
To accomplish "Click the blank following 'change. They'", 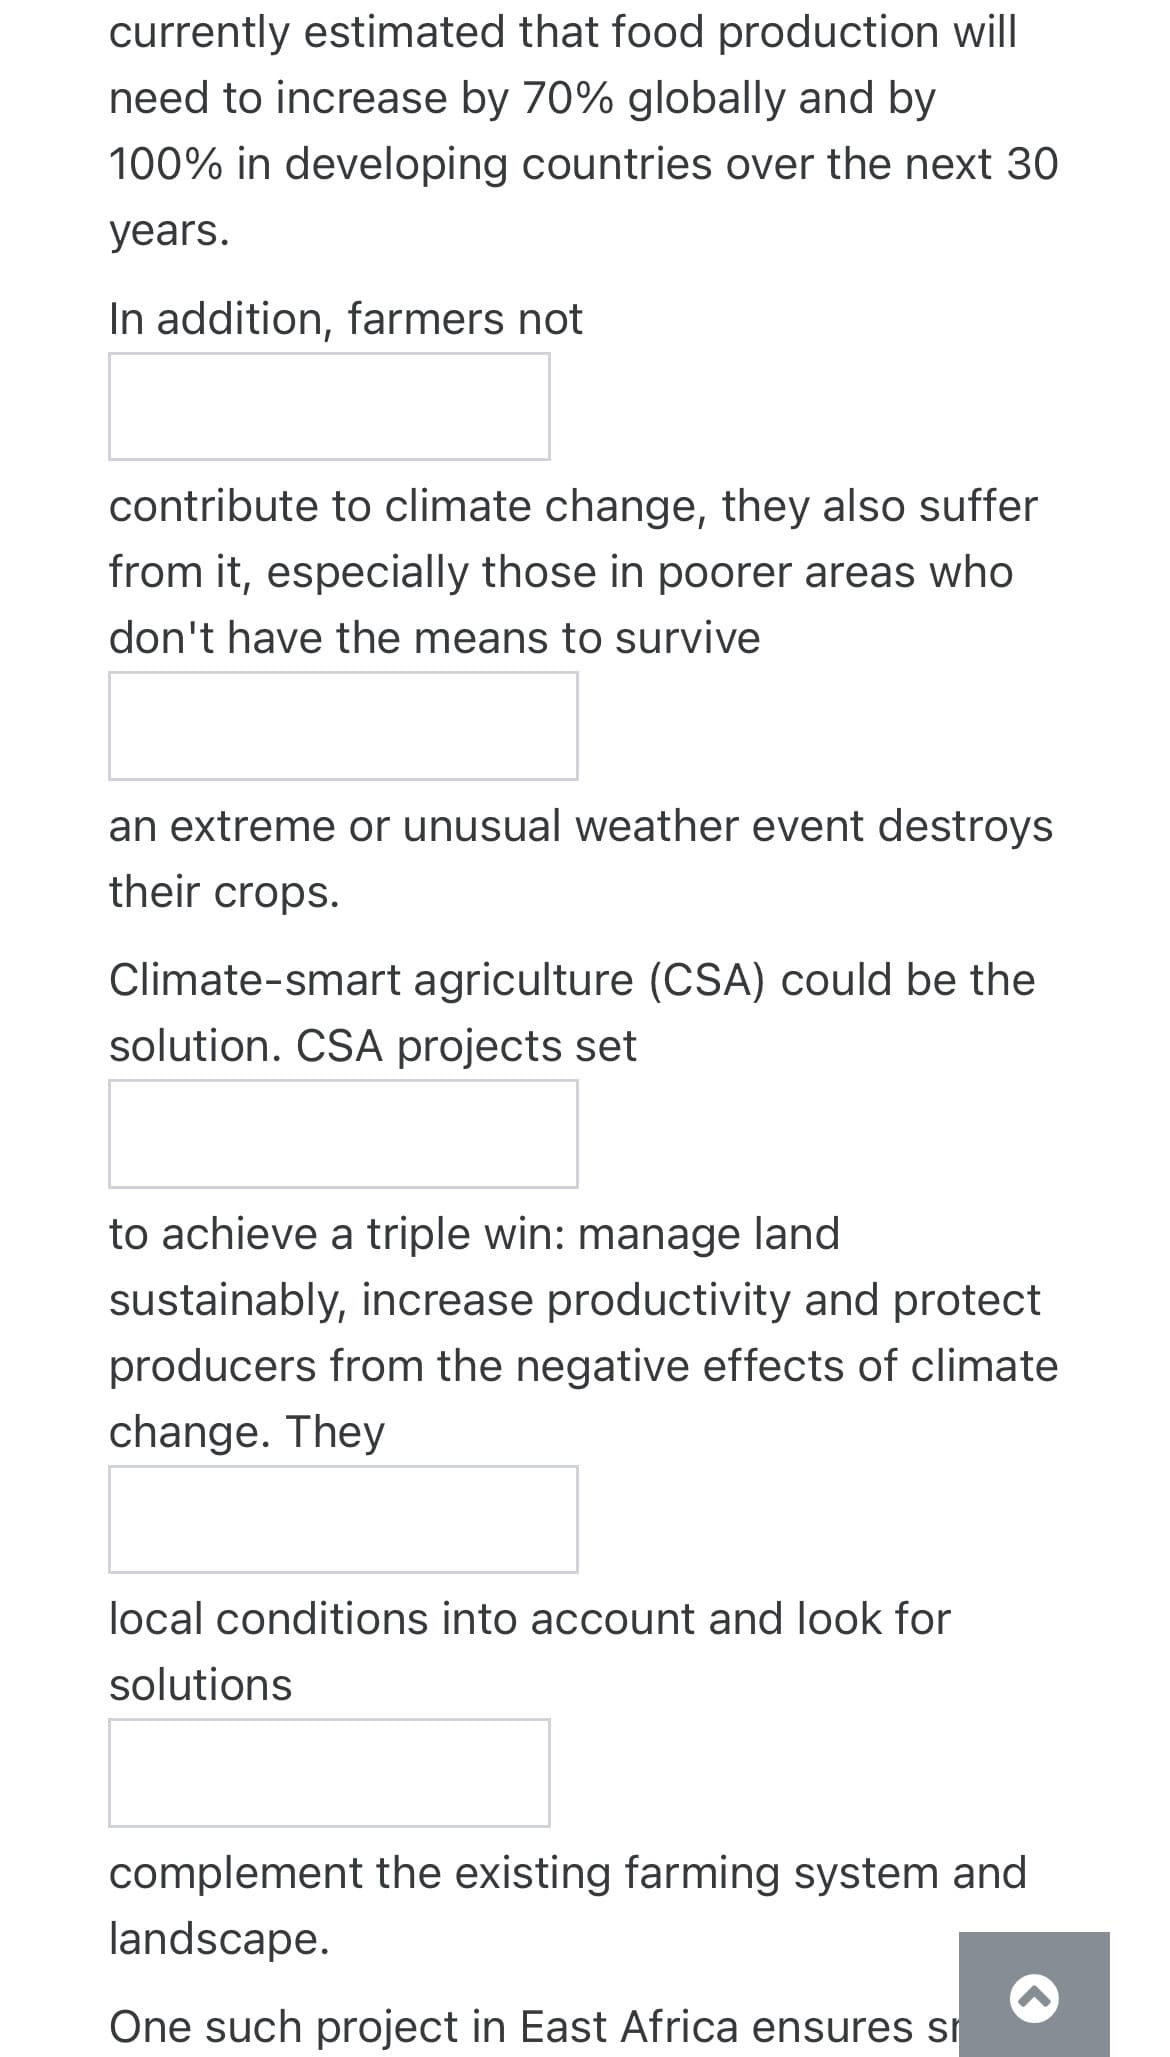I will 343,1519.
